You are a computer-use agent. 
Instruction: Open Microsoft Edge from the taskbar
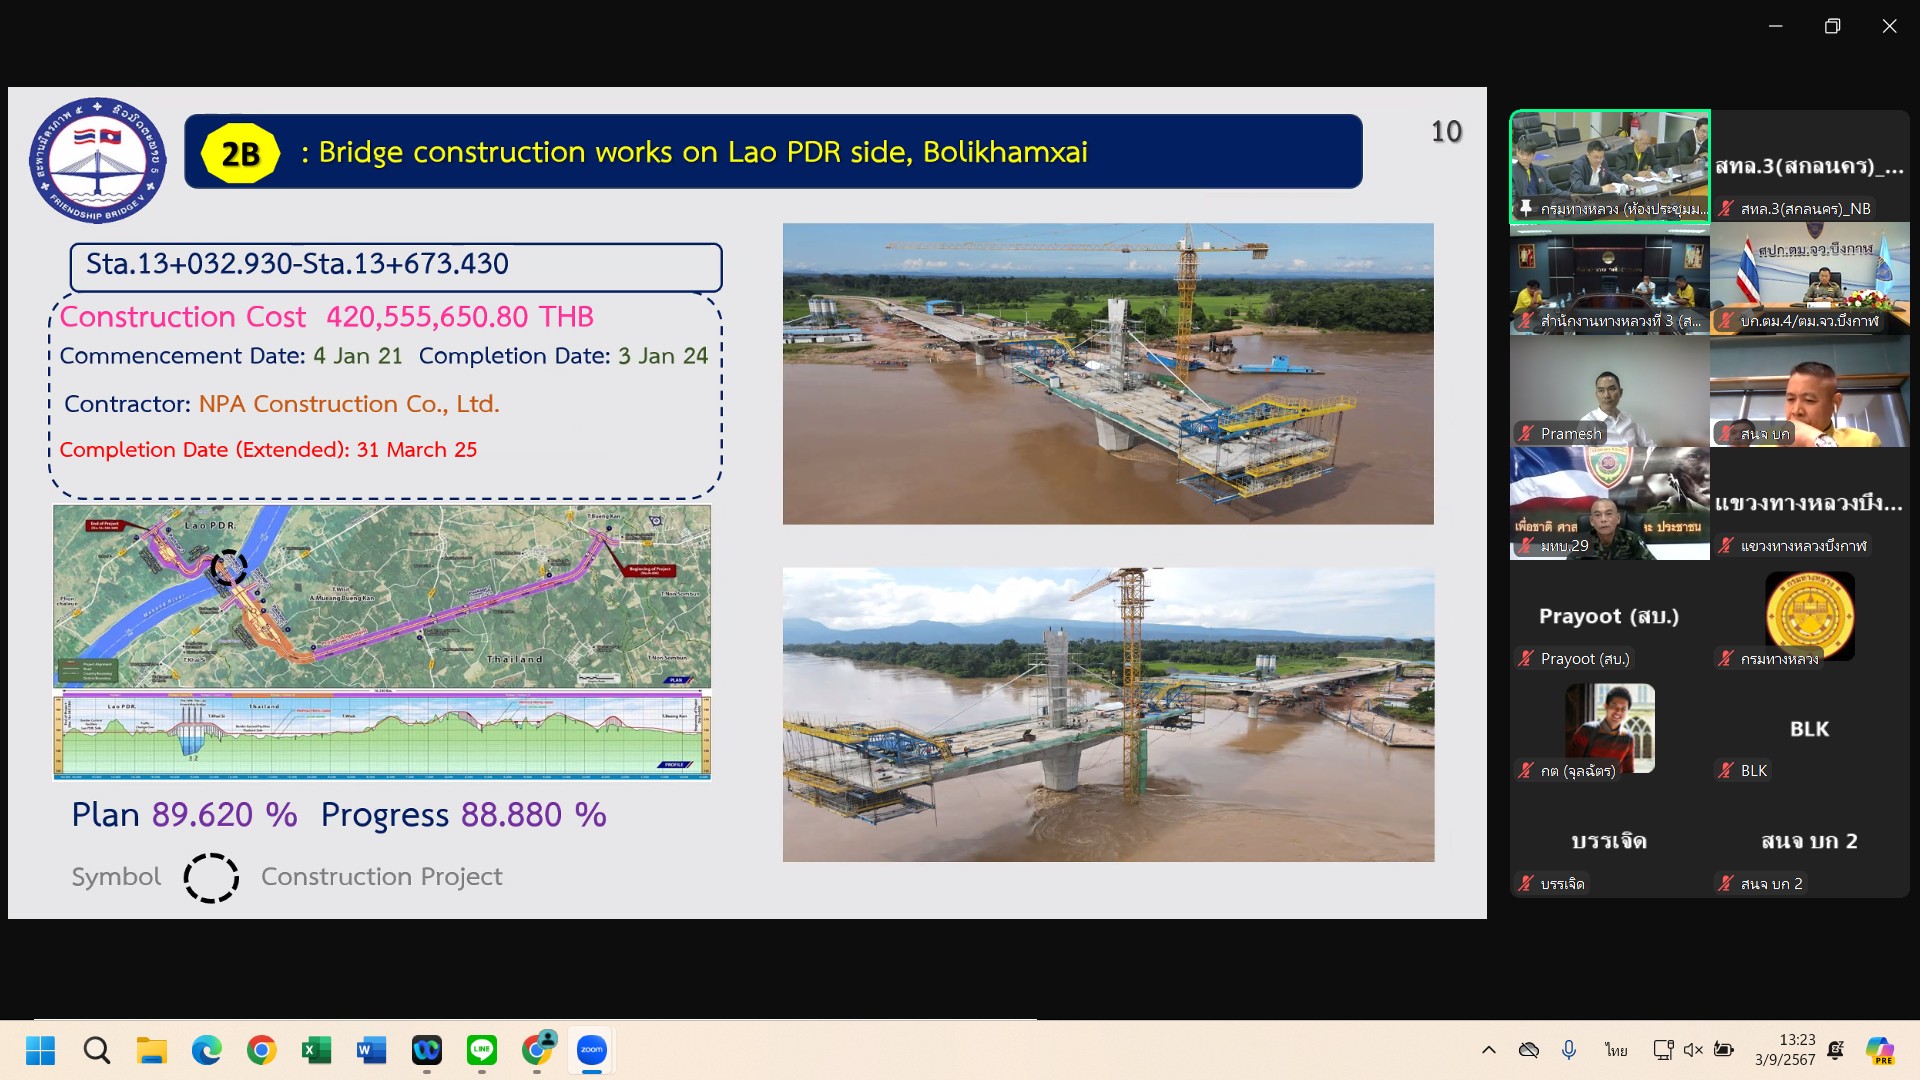pos(207,1050)
